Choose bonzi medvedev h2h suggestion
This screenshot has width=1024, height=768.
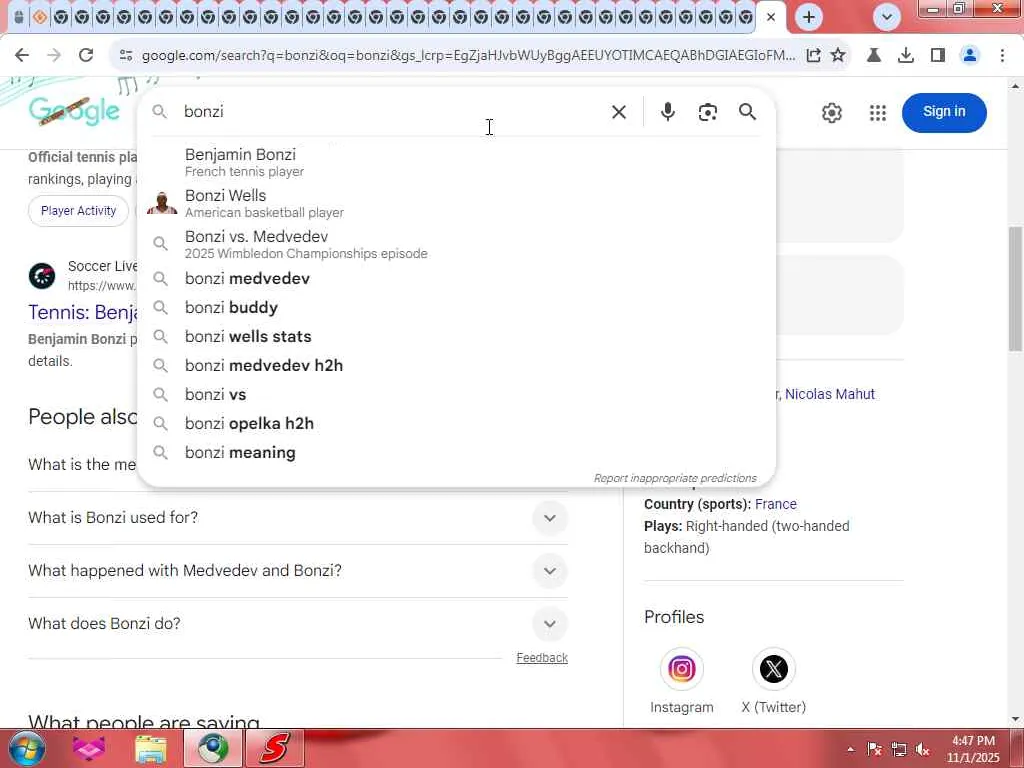pyautogui.click(x=456, y=366)
